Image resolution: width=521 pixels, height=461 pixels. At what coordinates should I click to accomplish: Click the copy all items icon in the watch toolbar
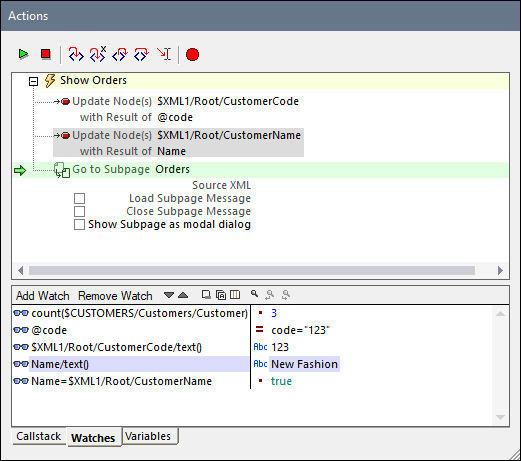coord(221,295)
